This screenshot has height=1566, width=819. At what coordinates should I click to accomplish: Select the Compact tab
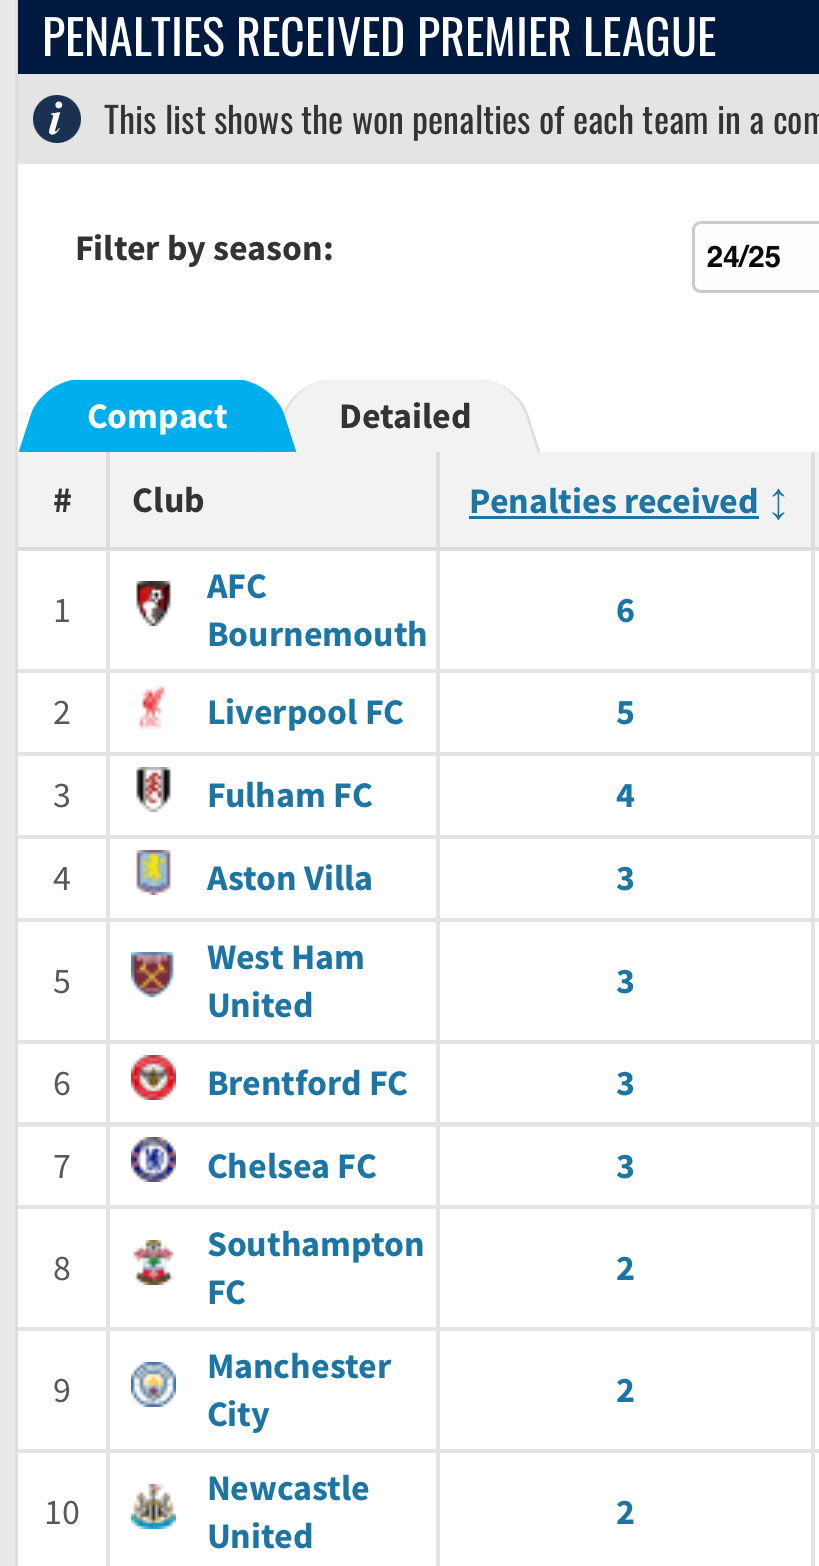pyautogui.click(x=158, y=416)
